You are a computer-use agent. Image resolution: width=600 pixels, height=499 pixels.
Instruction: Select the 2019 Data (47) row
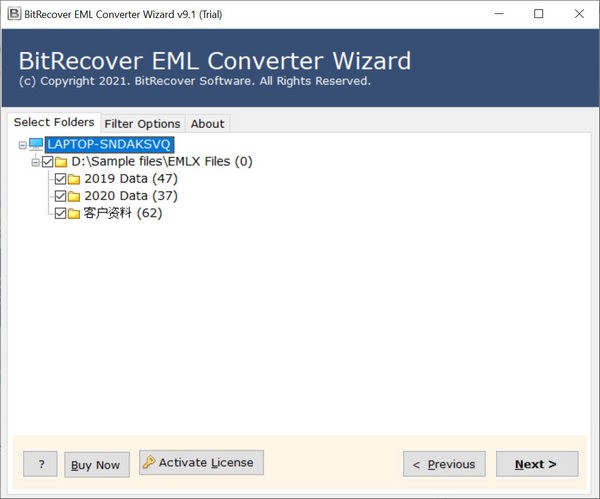pos(131,179)
